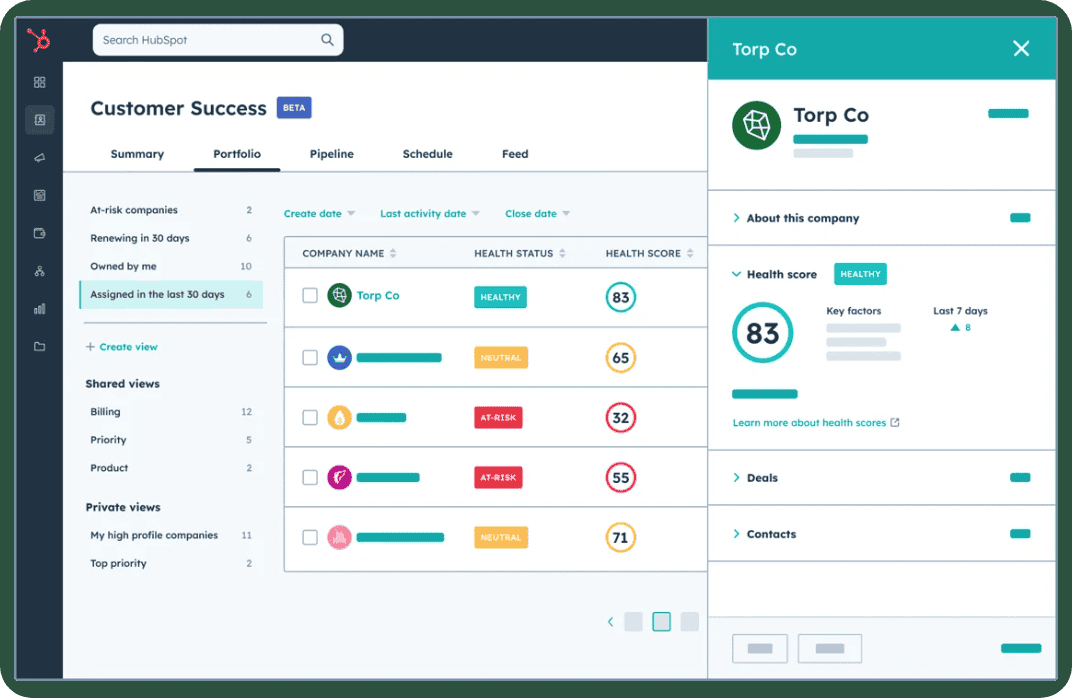The image size is (1072, 698).
Task: Open the contacts icon in sidebar
Action: click(40, 120)
